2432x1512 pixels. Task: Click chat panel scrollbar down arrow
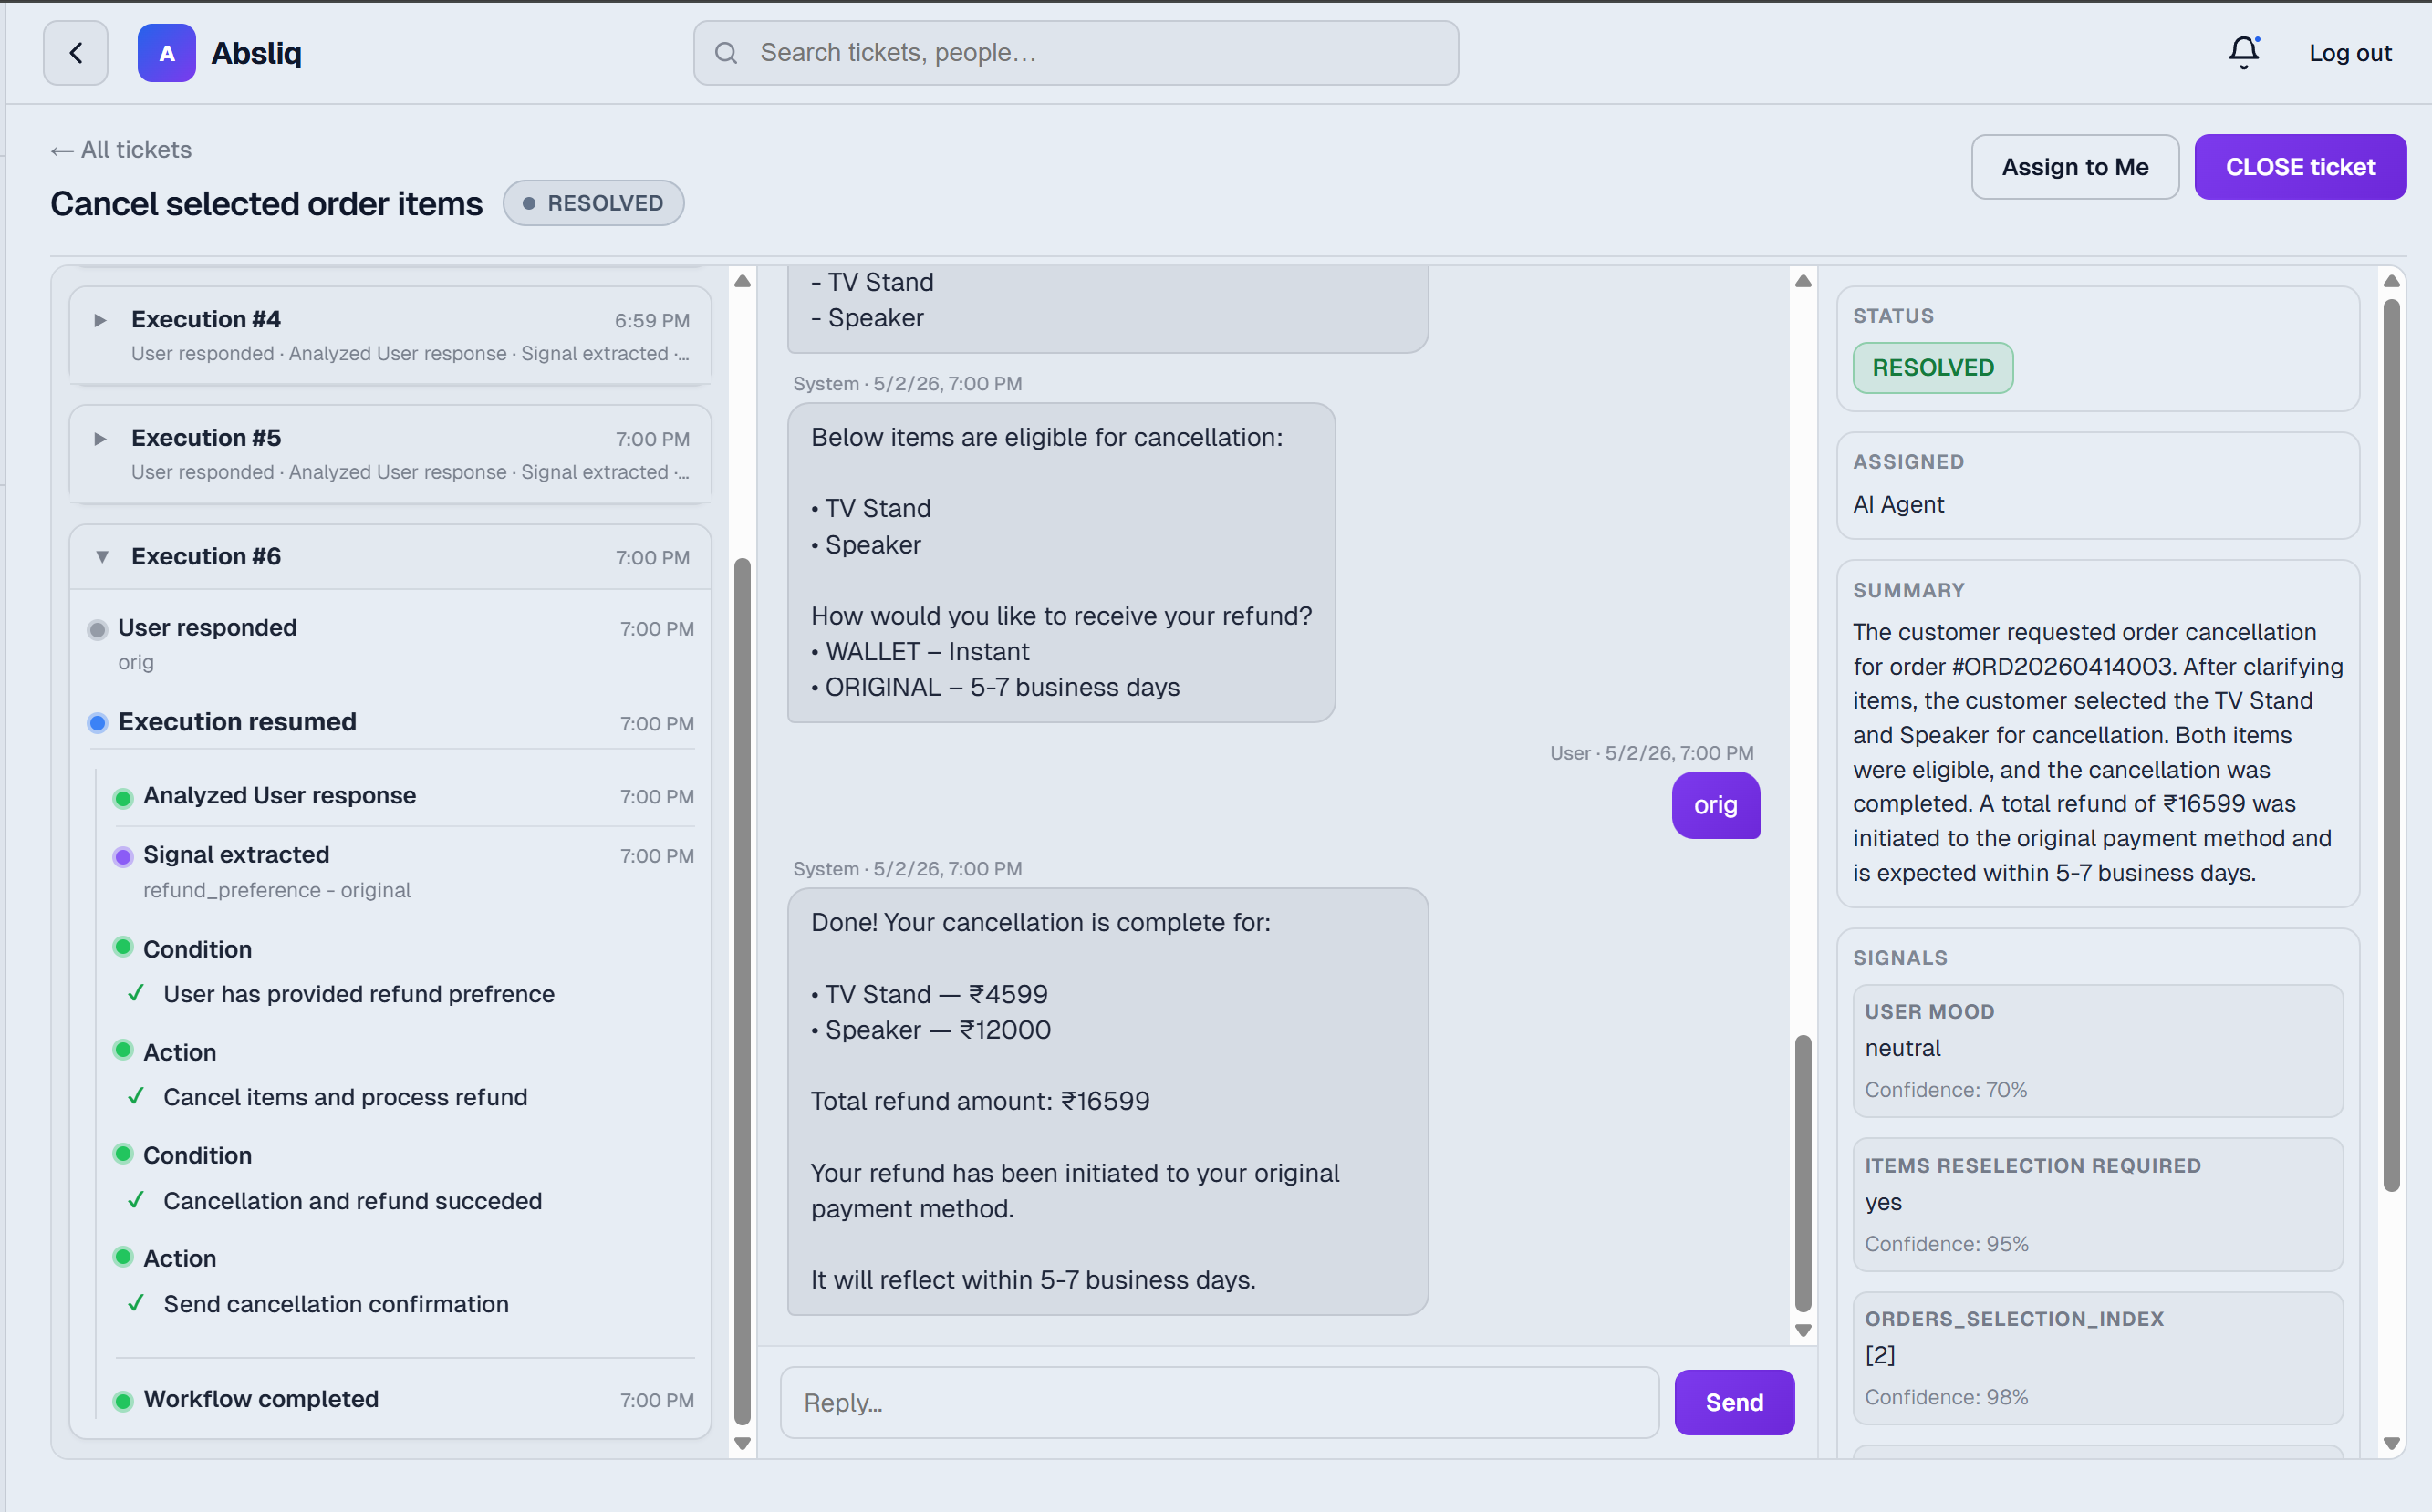coord(1803,1331)
